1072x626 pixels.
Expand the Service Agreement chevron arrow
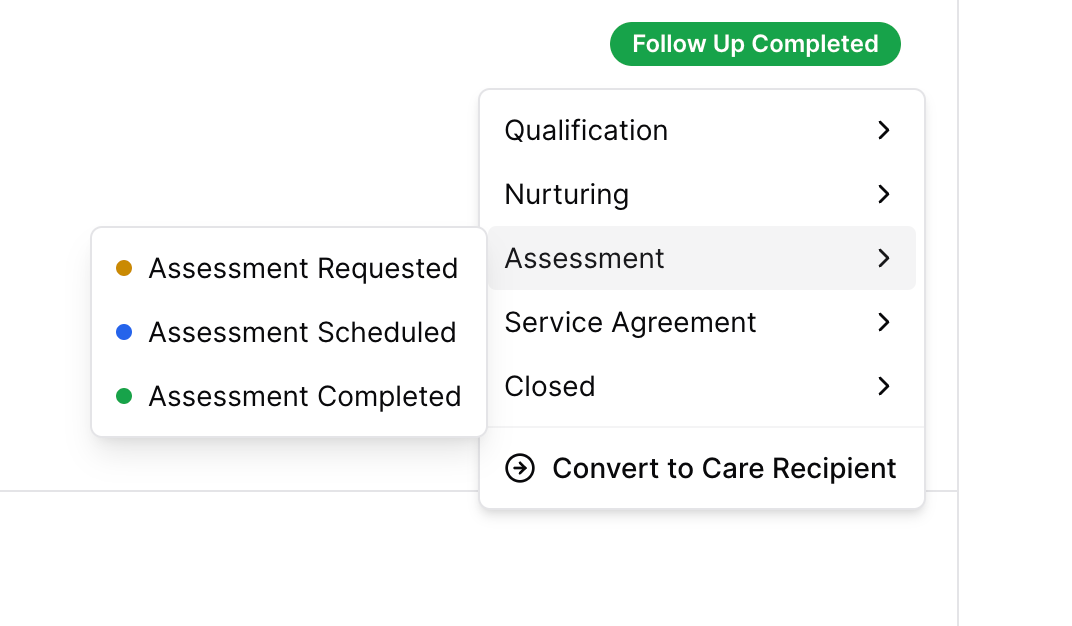pos(883,322)
